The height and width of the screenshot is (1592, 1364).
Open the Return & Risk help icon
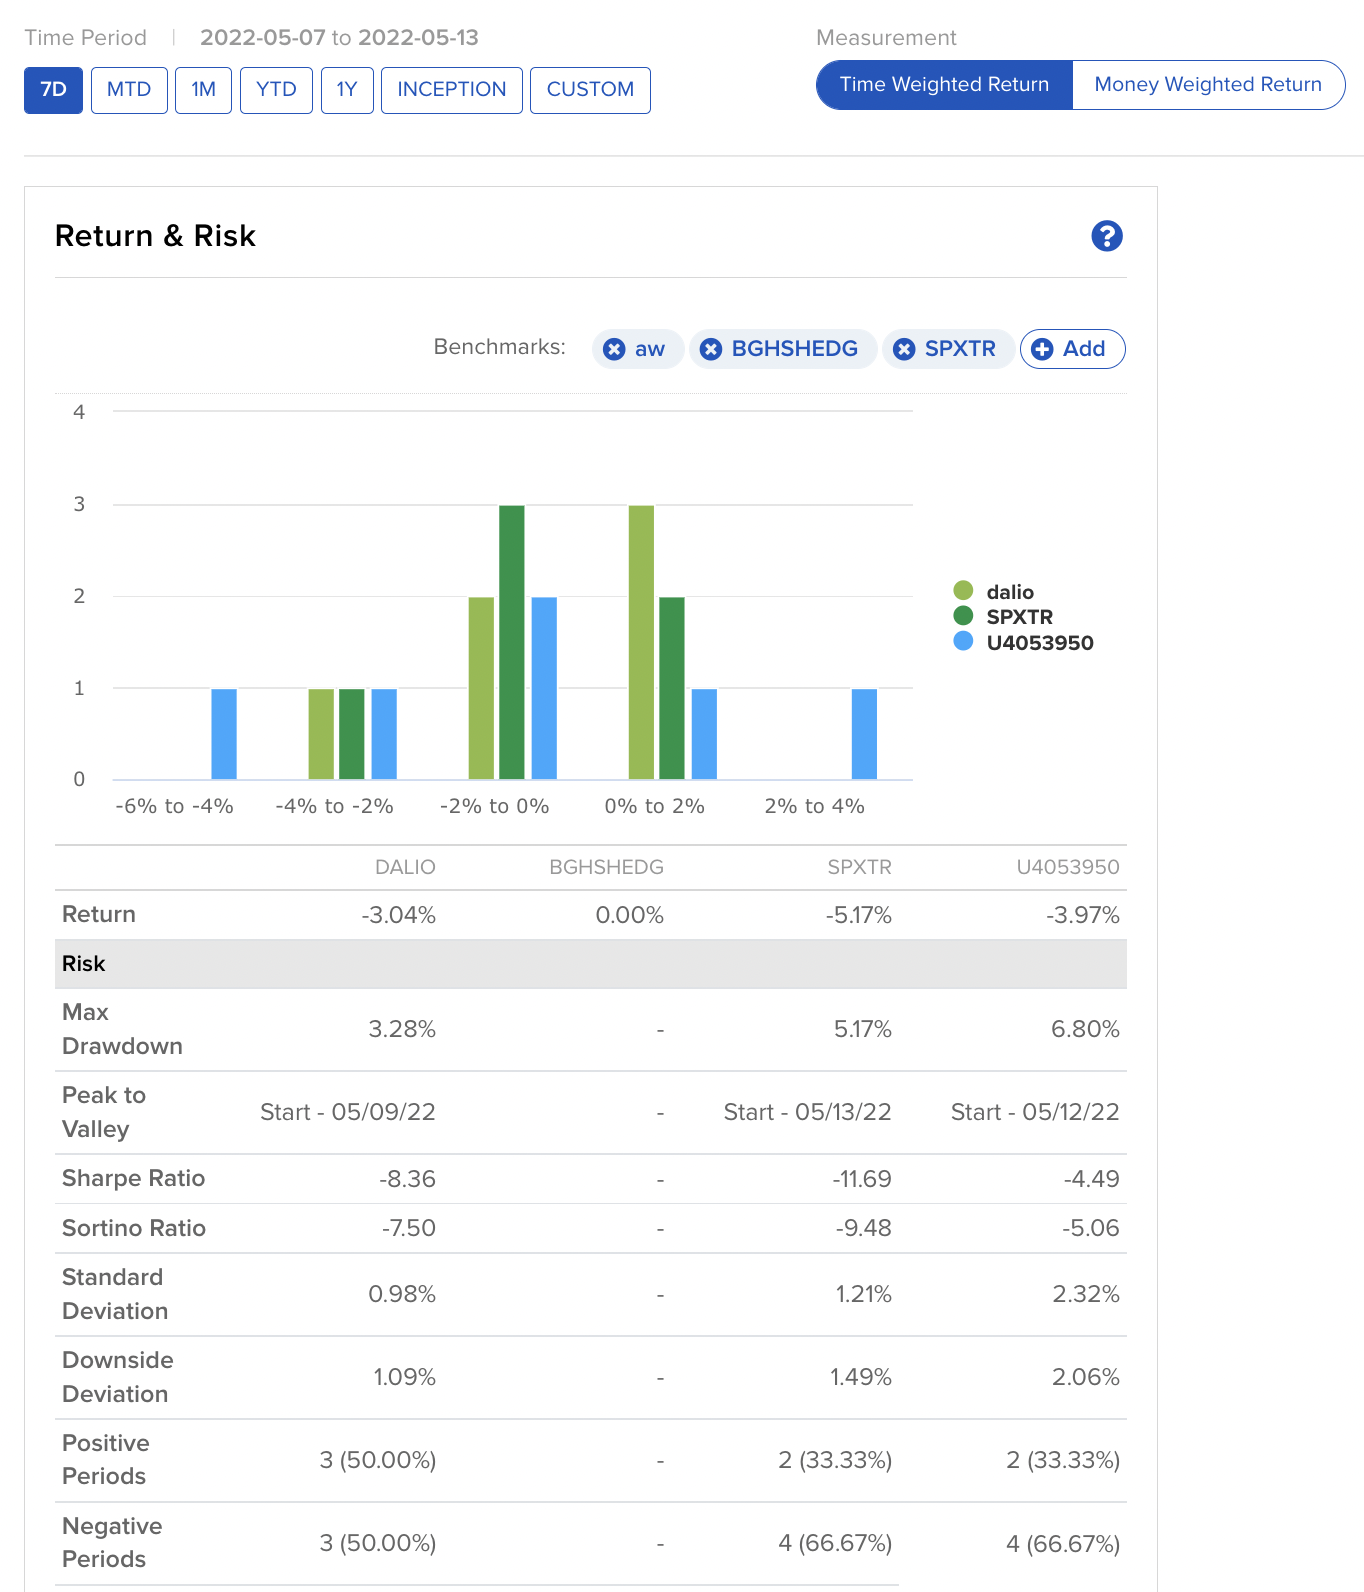1106,236
